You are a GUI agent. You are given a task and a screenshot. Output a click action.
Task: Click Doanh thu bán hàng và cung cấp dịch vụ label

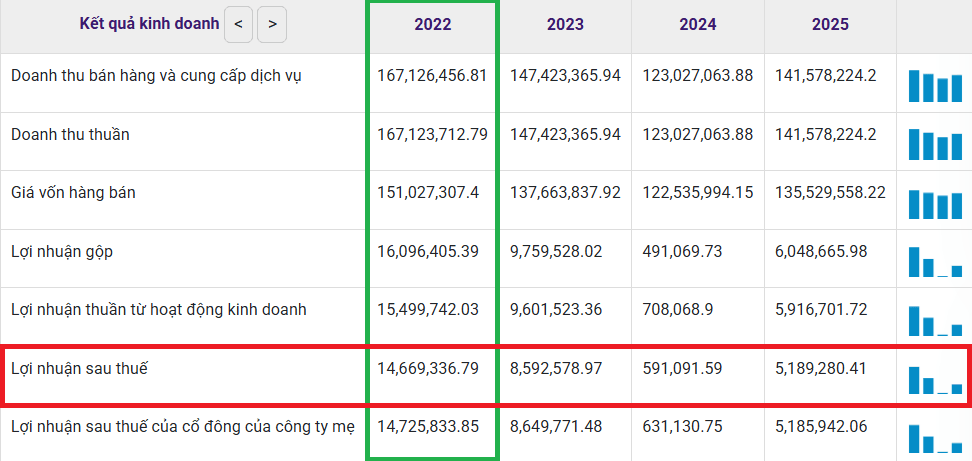(x=157, y=76)
